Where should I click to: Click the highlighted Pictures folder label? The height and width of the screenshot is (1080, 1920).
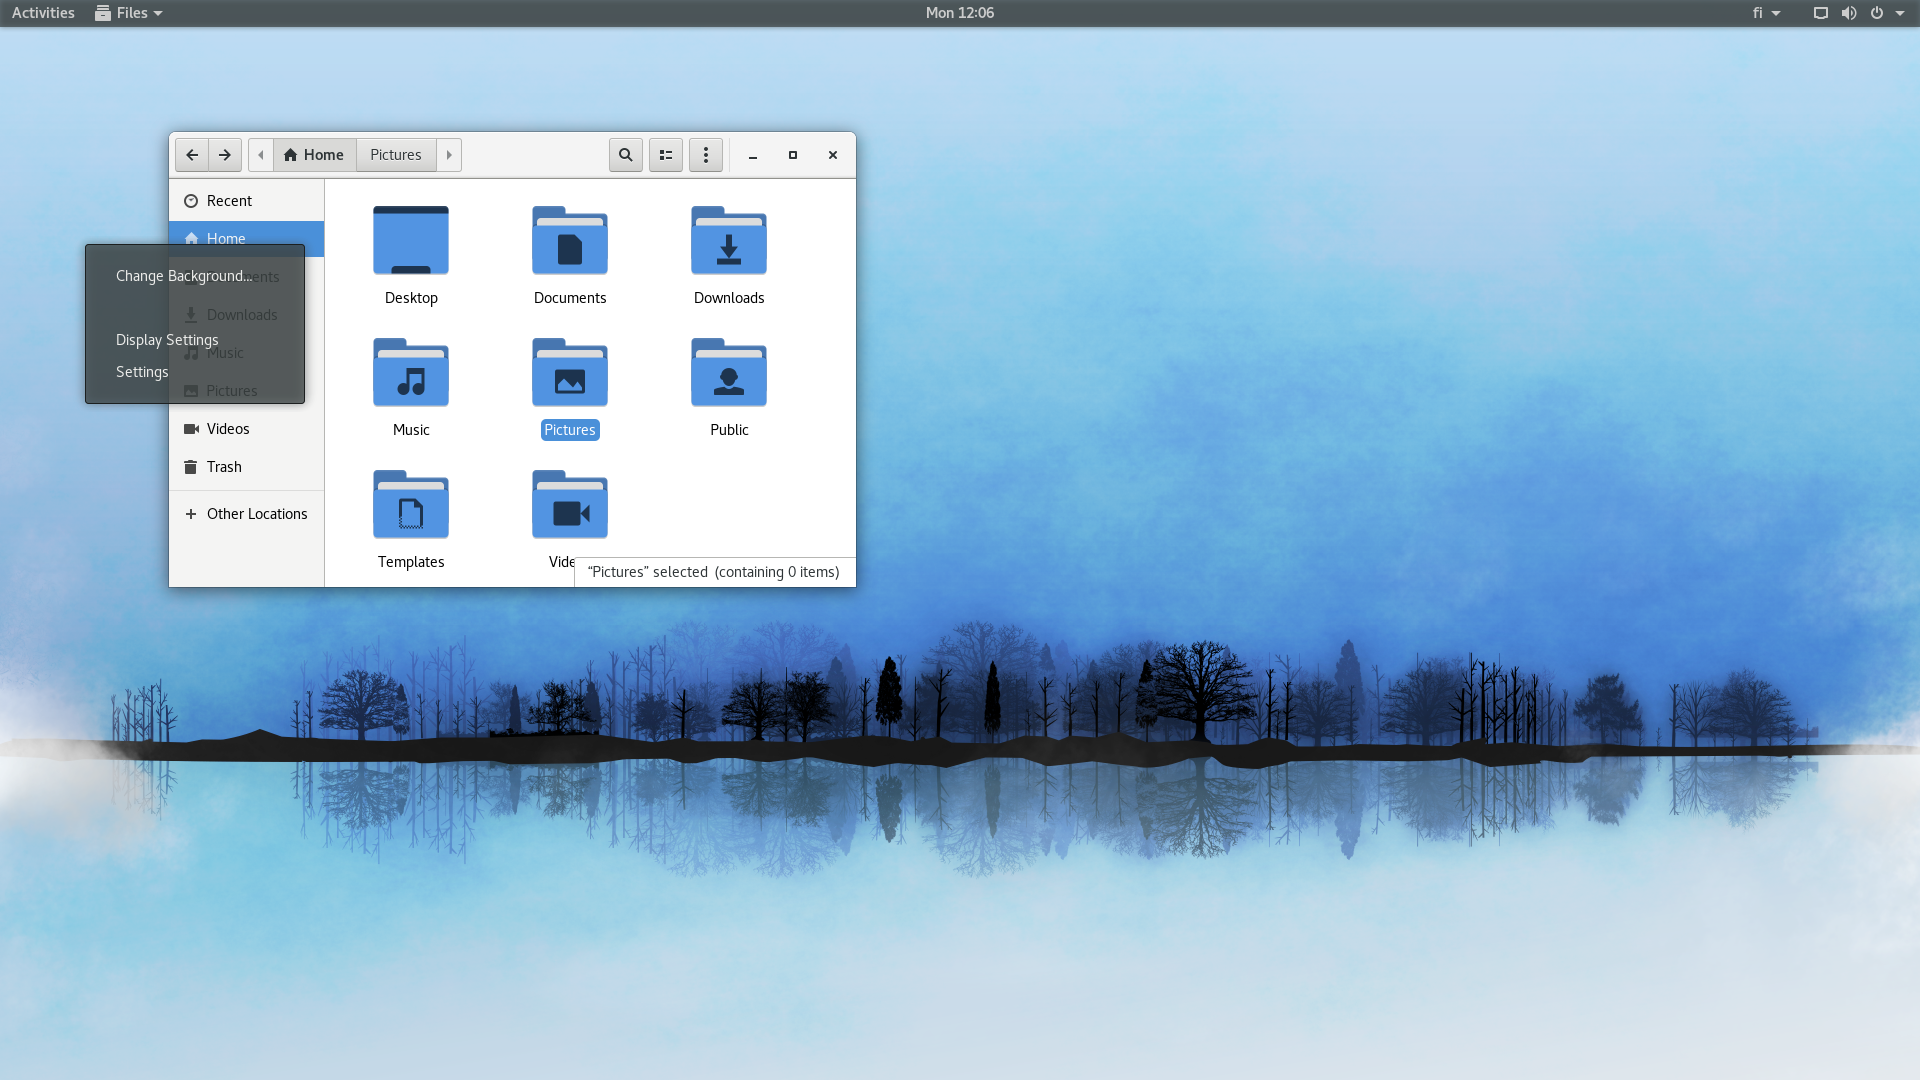570,430
